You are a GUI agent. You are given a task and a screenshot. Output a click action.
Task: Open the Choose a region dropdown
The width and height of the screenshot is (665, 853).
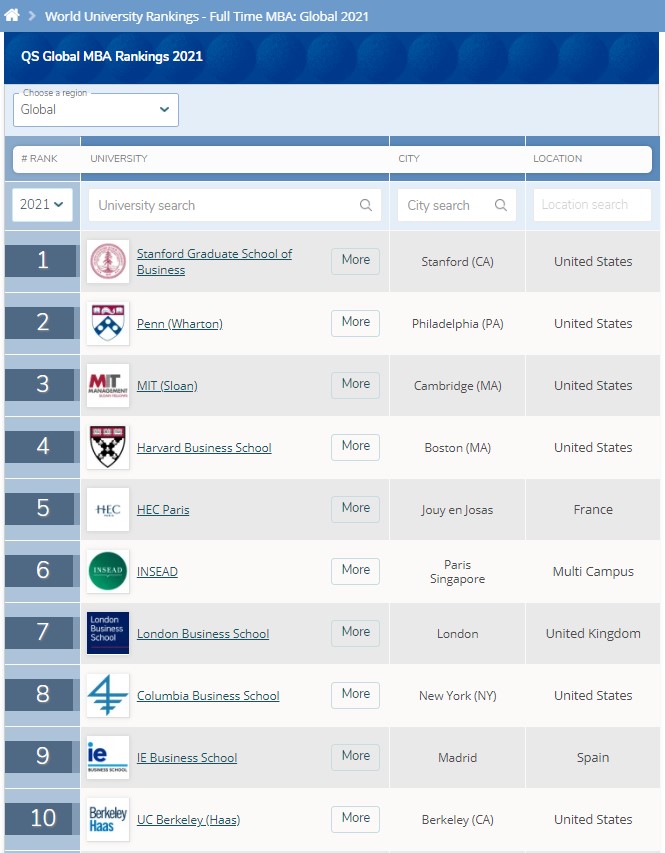pos(96,110)
